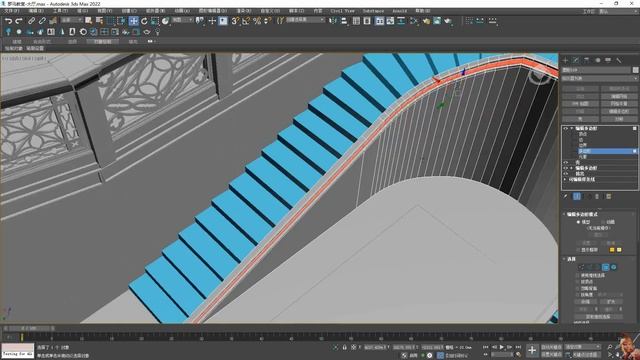Switch to the Create command panel tab
Image resolution: width=640 pixels, height=360 pixels.
[565, 60]
